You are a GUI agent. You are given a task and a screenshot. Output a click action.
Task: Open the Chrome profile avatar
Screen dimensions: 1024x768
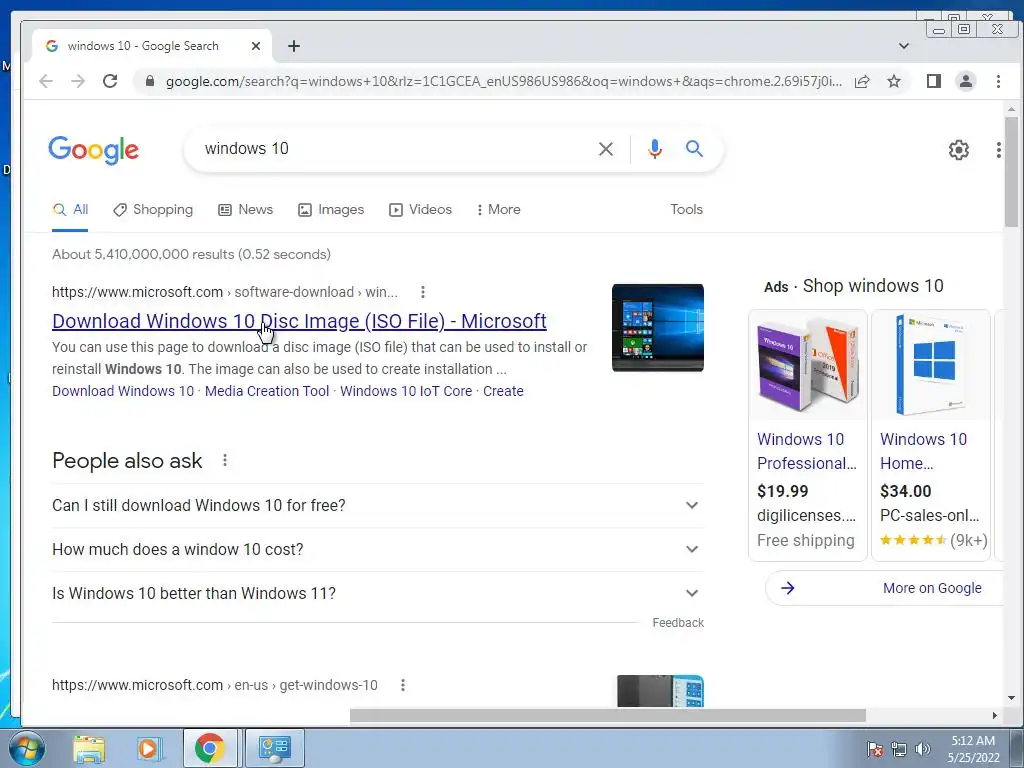[x=966, y=81]
